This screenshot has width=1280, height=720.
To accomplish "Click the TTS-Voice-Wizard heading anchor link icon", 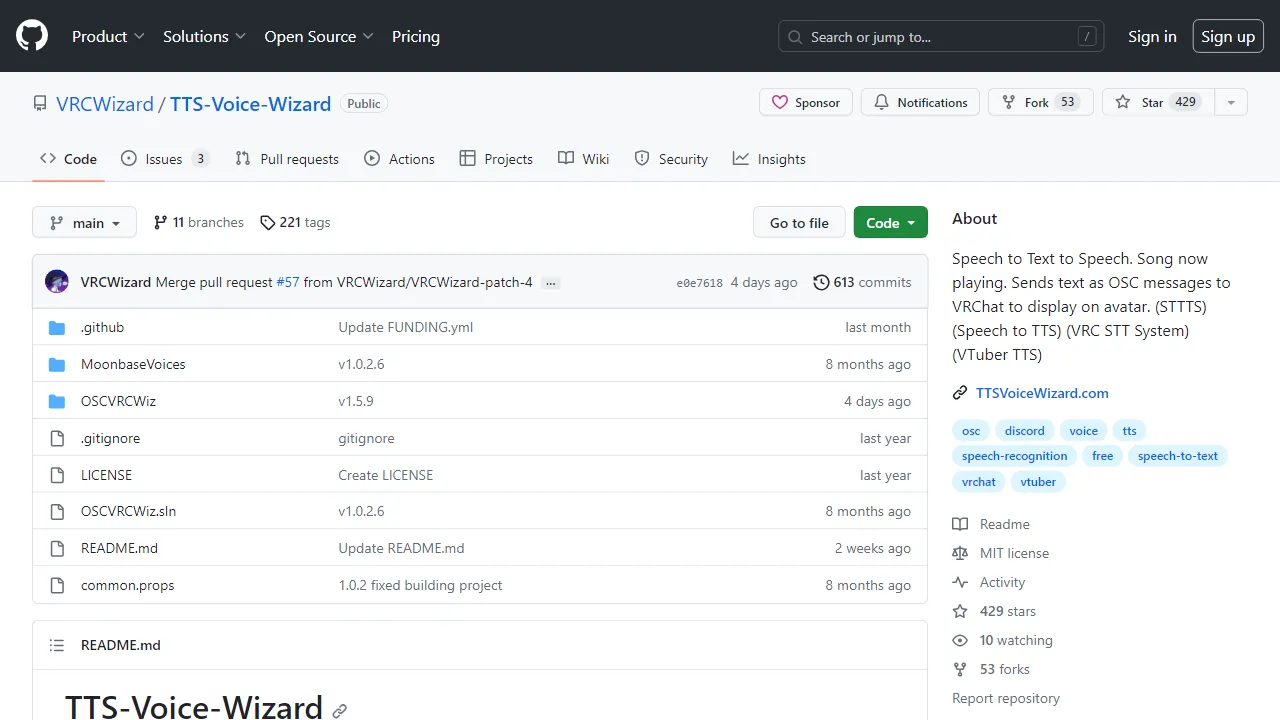I will pyautogui.click(x=340, y=711).
